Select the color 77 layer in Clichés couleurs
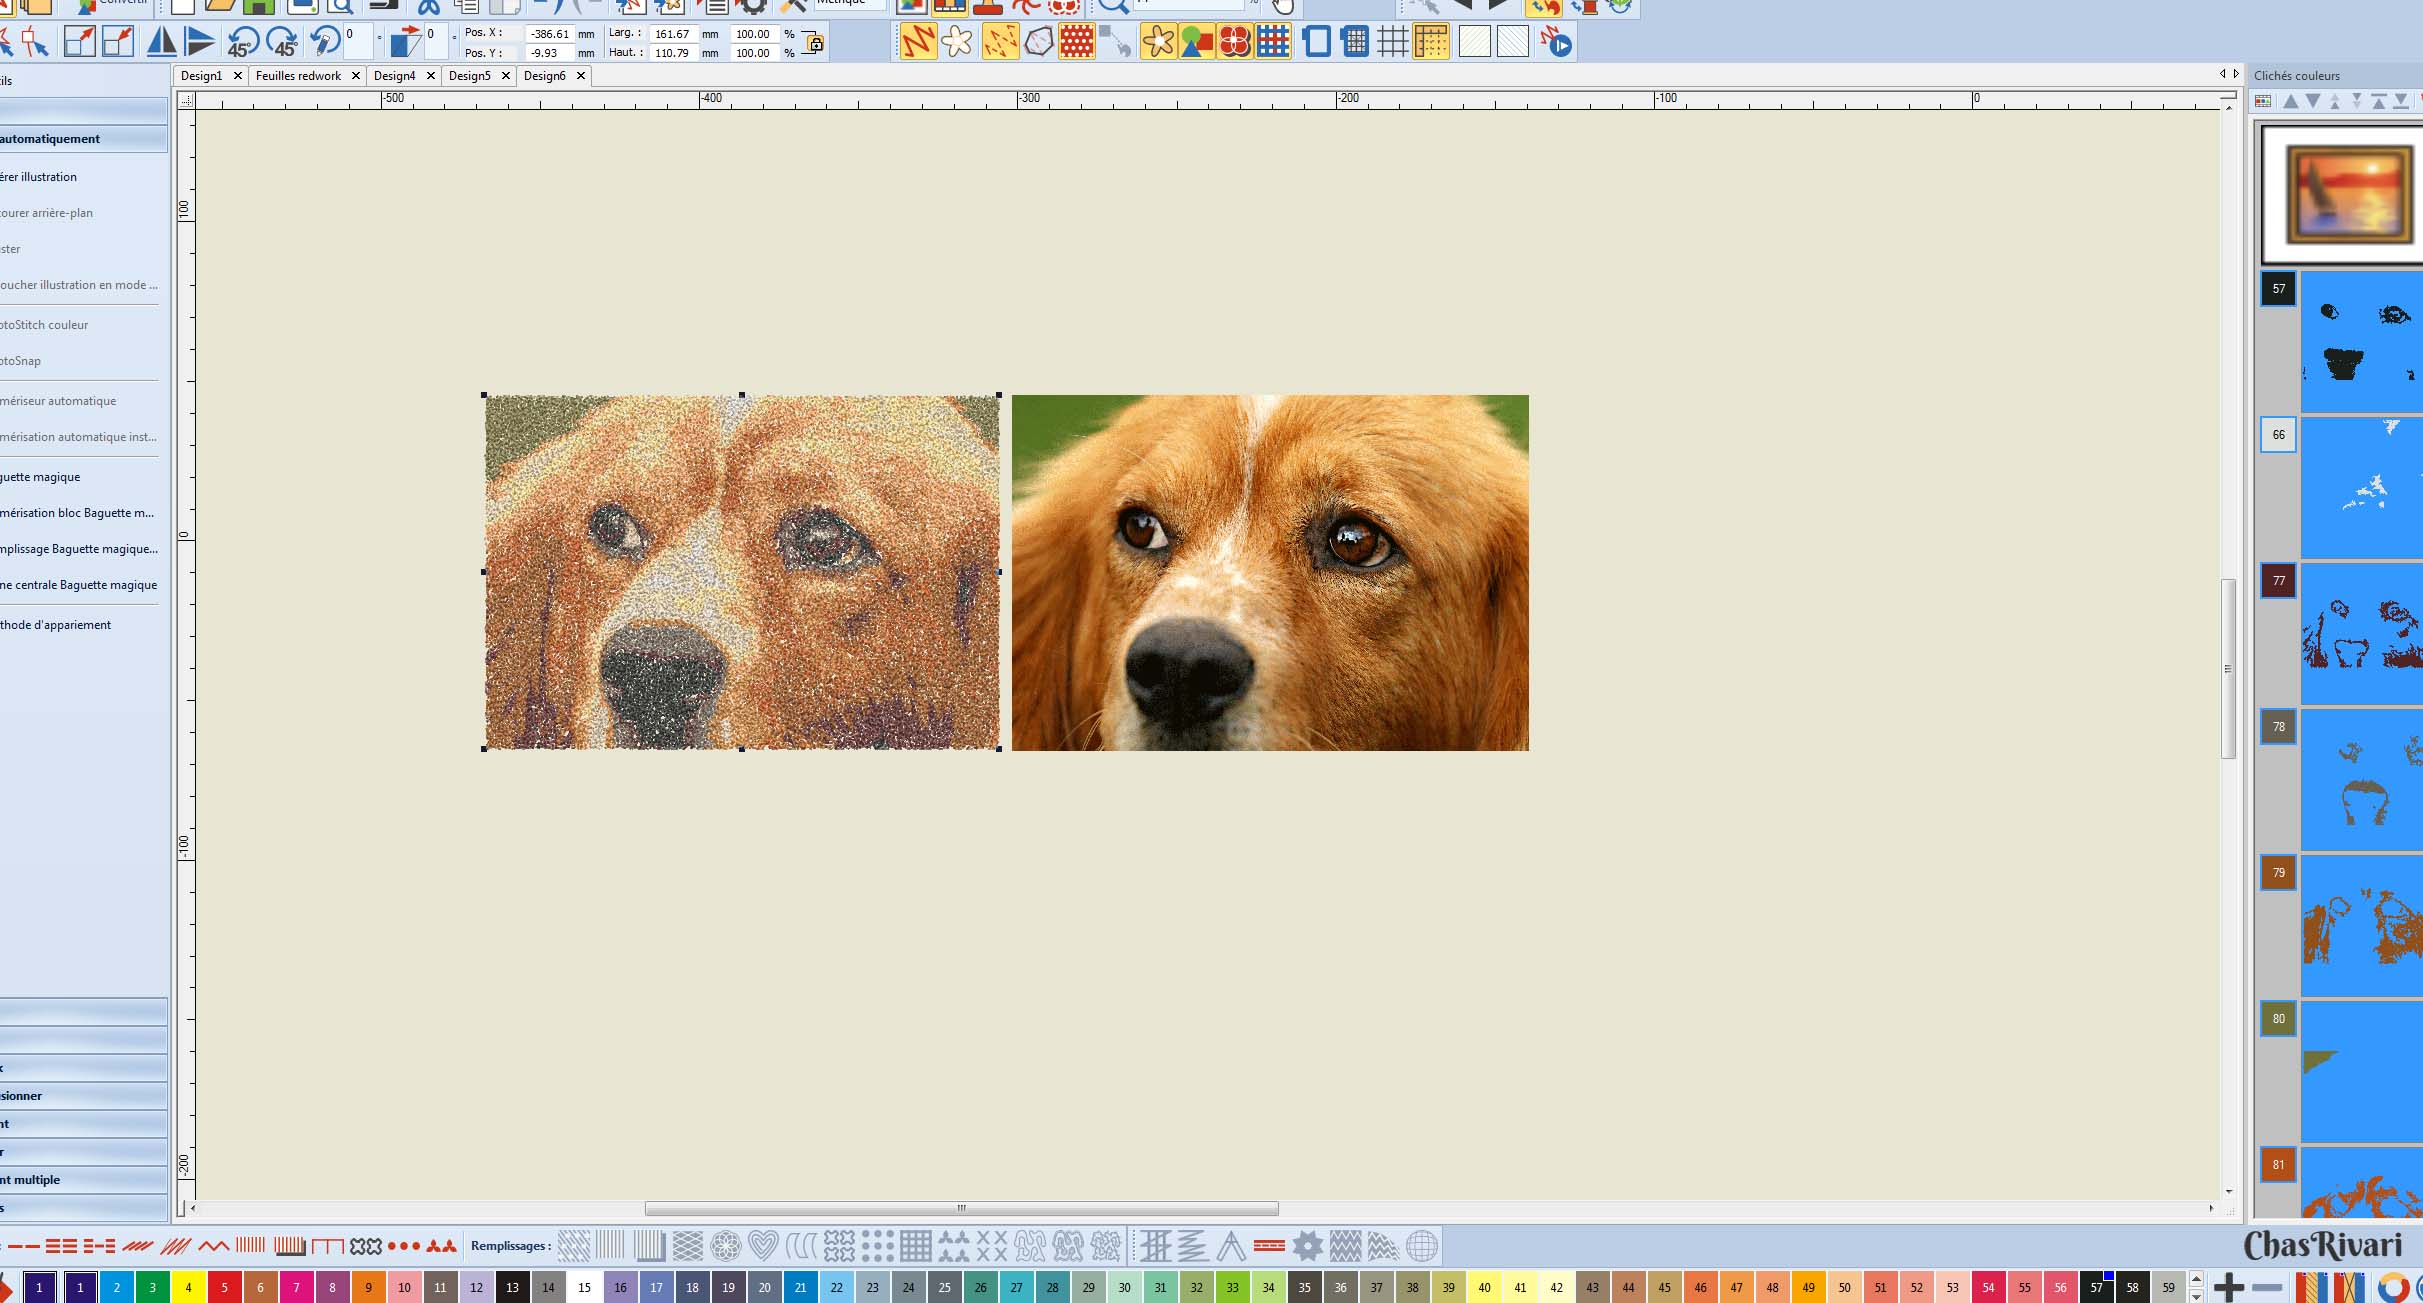The height and width of the screenshot is (1303, 2423). (2278, 581)
